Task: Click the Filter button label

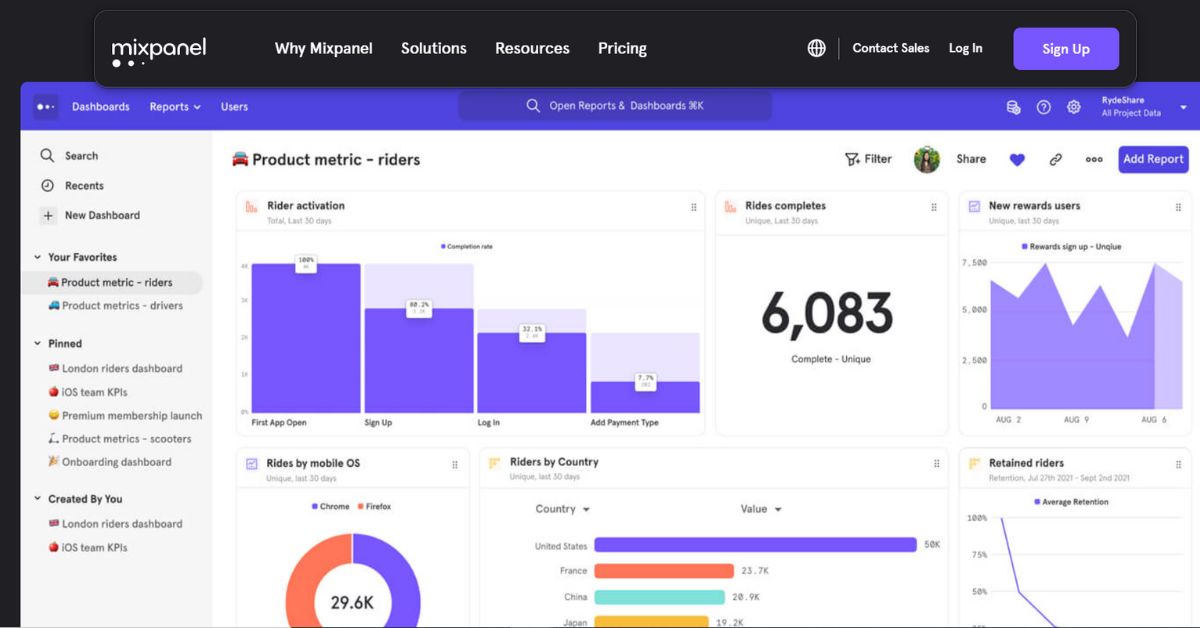Action: (x=878, y=159)
